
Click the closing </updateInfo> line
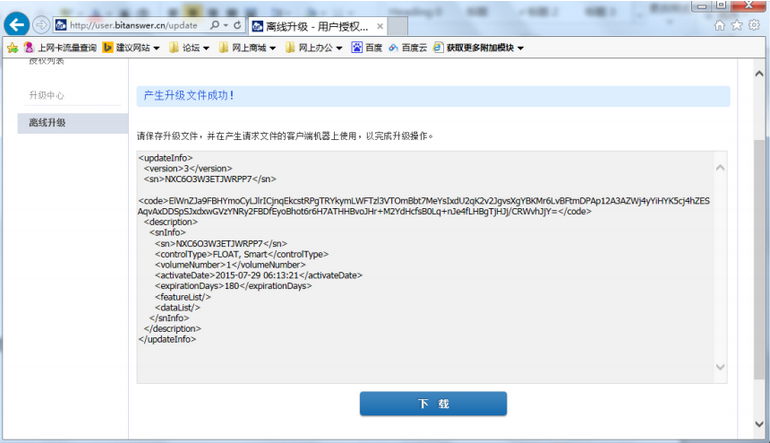[167, 339]
